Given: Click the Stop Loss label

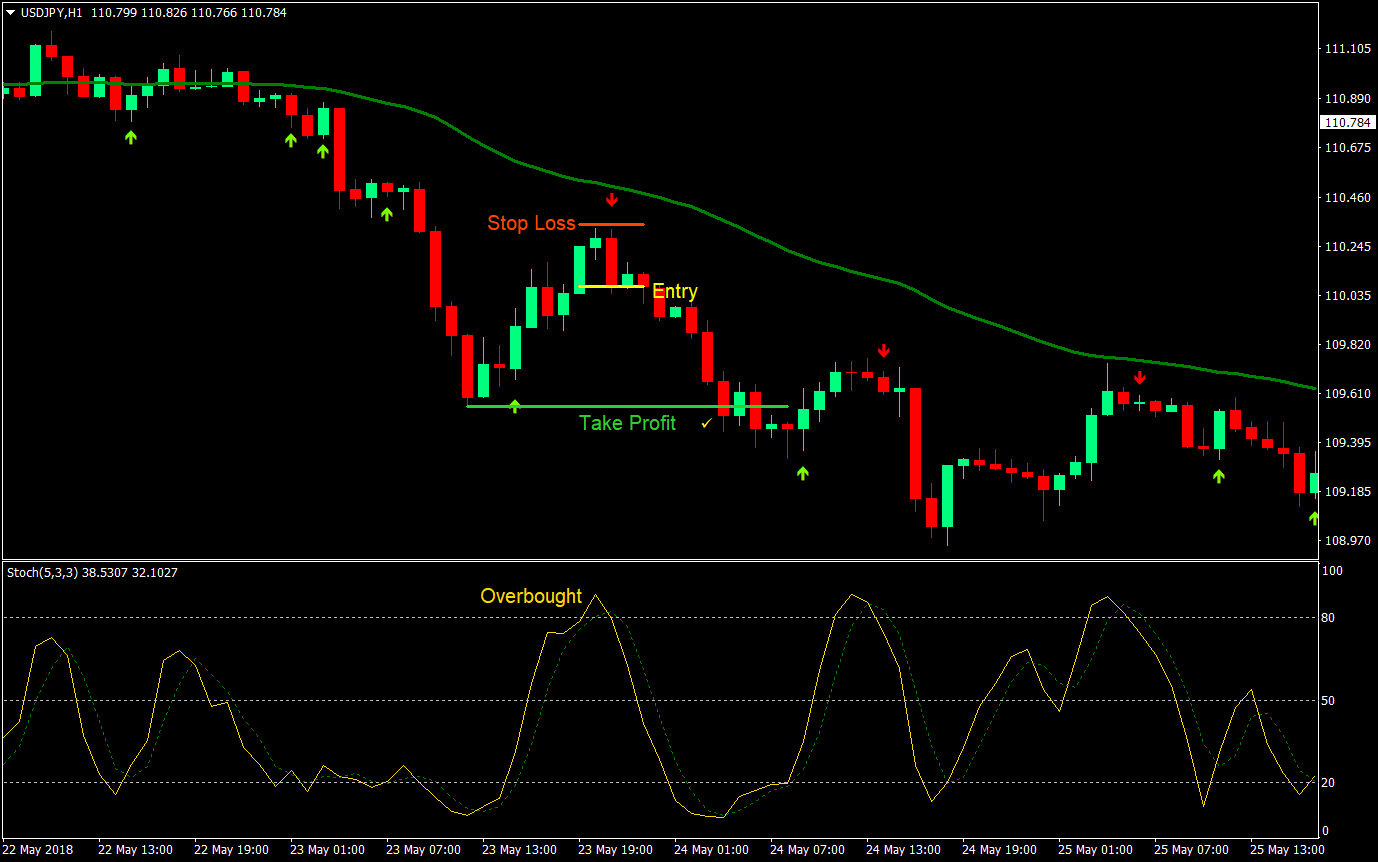Looking at the screenshot, I should [x=531, y=223].
